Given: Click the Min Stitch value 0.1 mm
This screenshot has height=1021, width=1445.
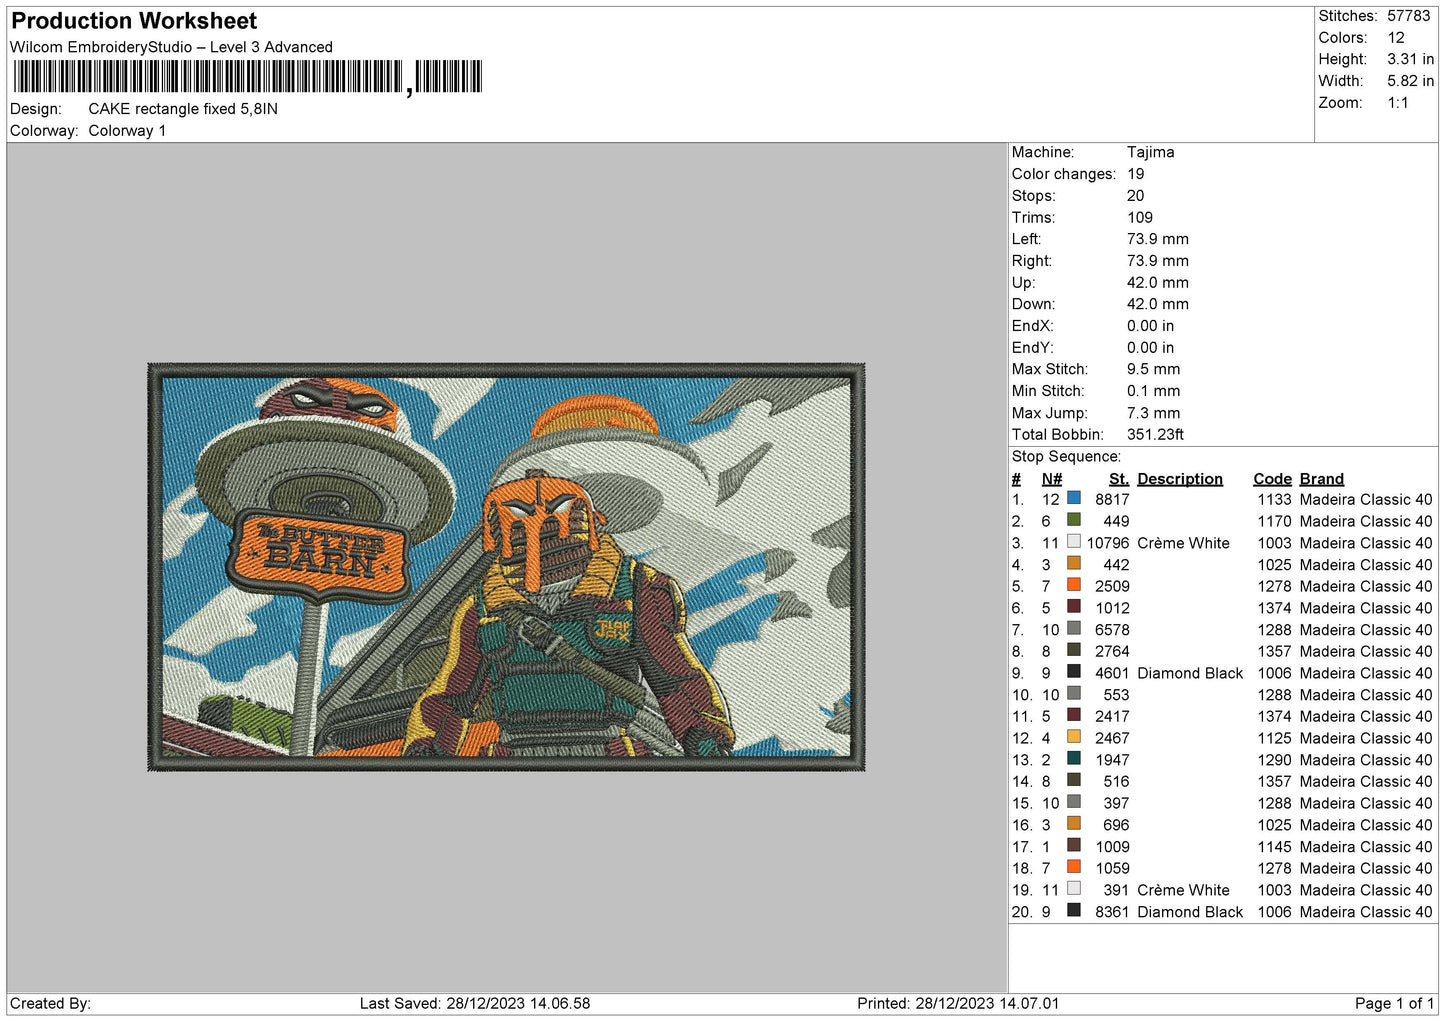Looking at the screenshot, I should coord(1154,391).
